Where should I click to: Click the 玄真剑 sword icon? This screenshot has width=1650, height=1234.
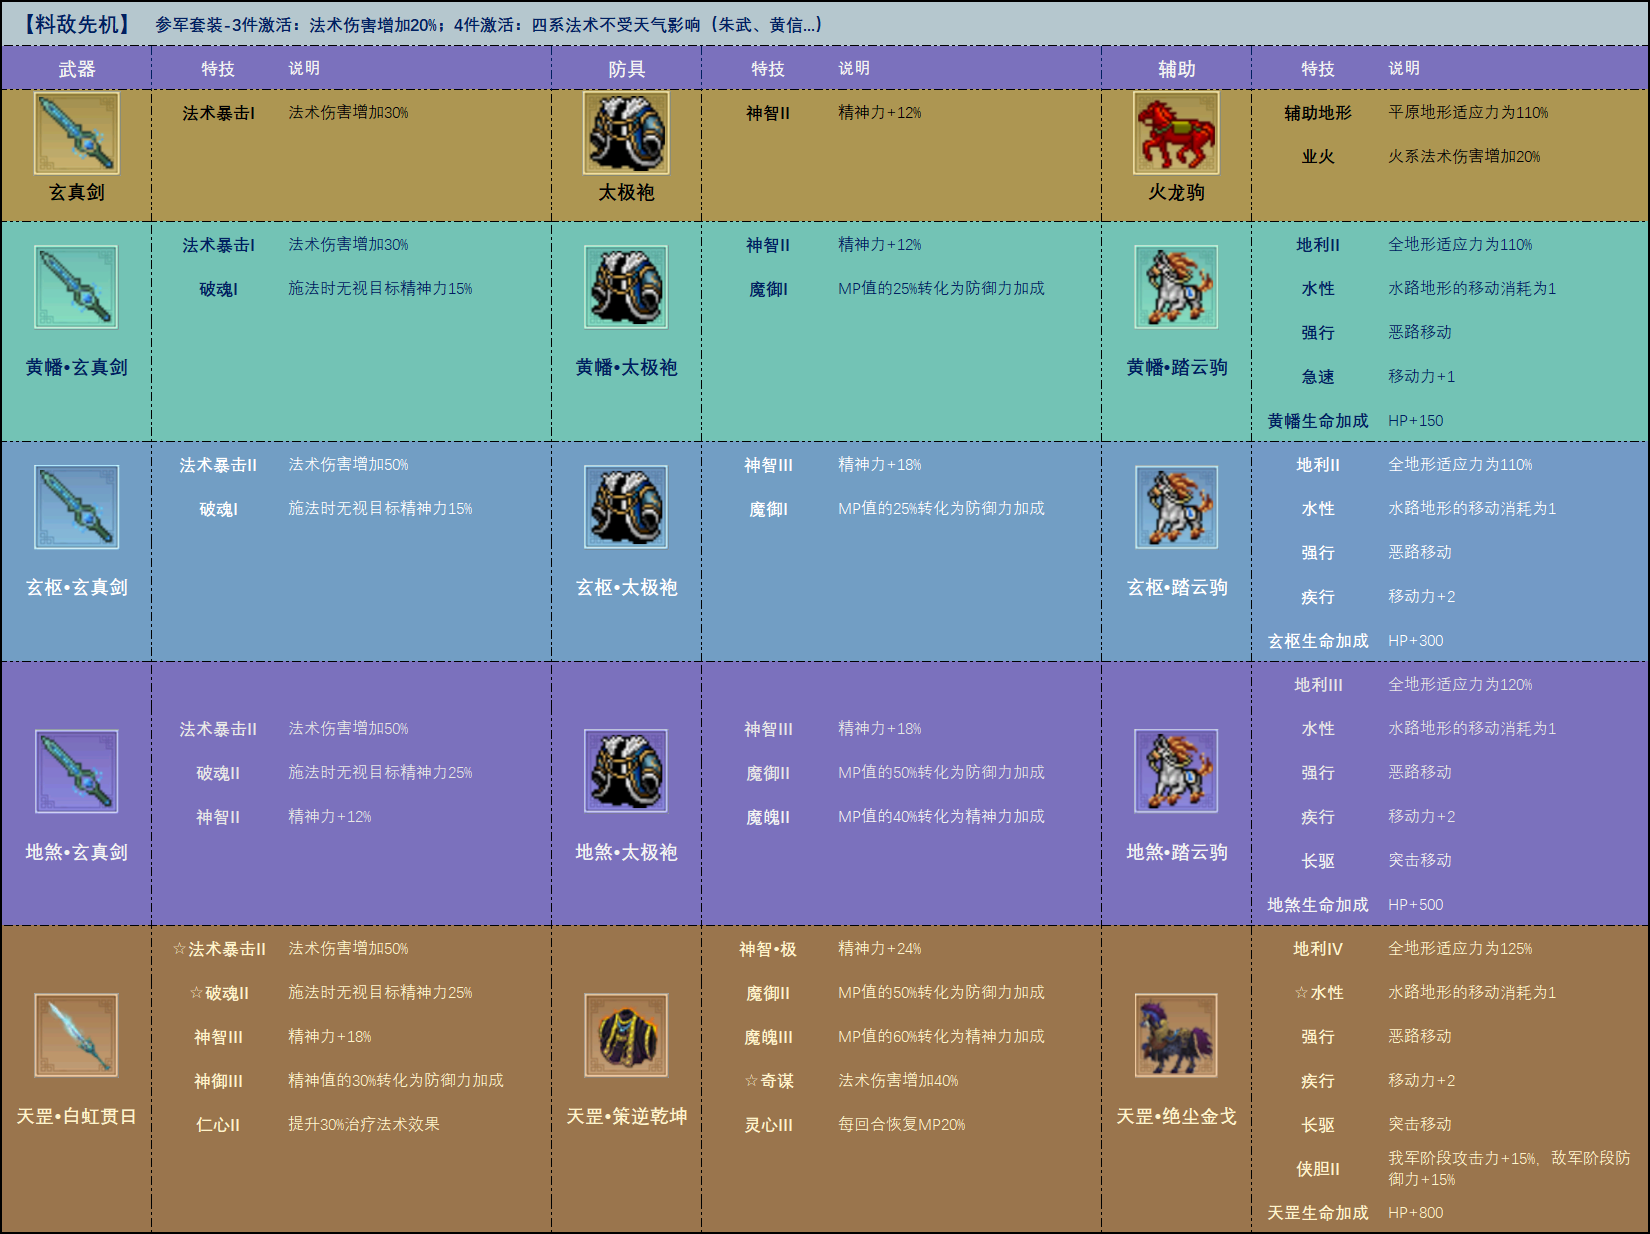coord(77,133)
